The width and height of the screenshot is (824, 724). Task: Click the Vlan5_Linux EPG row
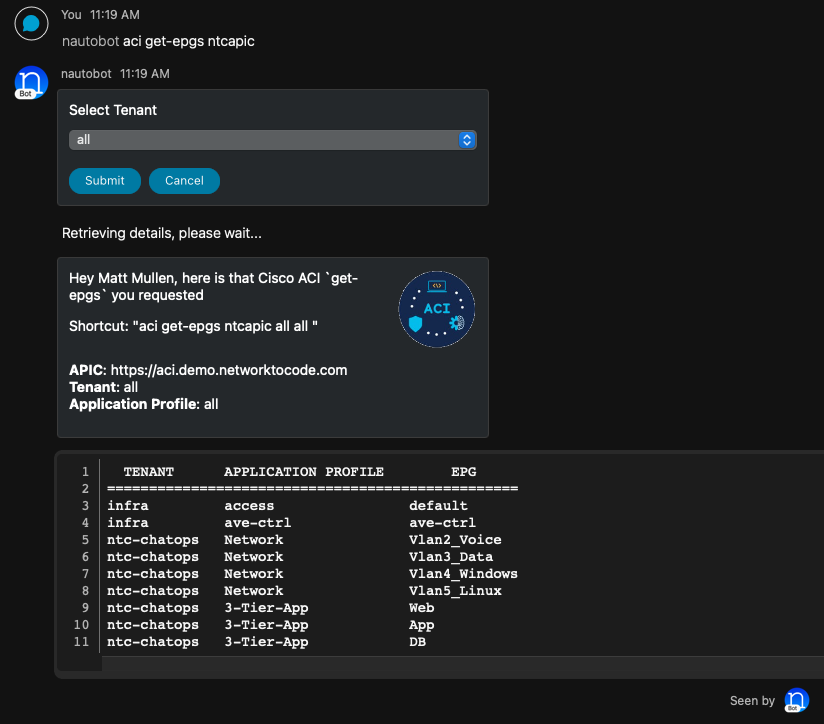pos(312,591)
